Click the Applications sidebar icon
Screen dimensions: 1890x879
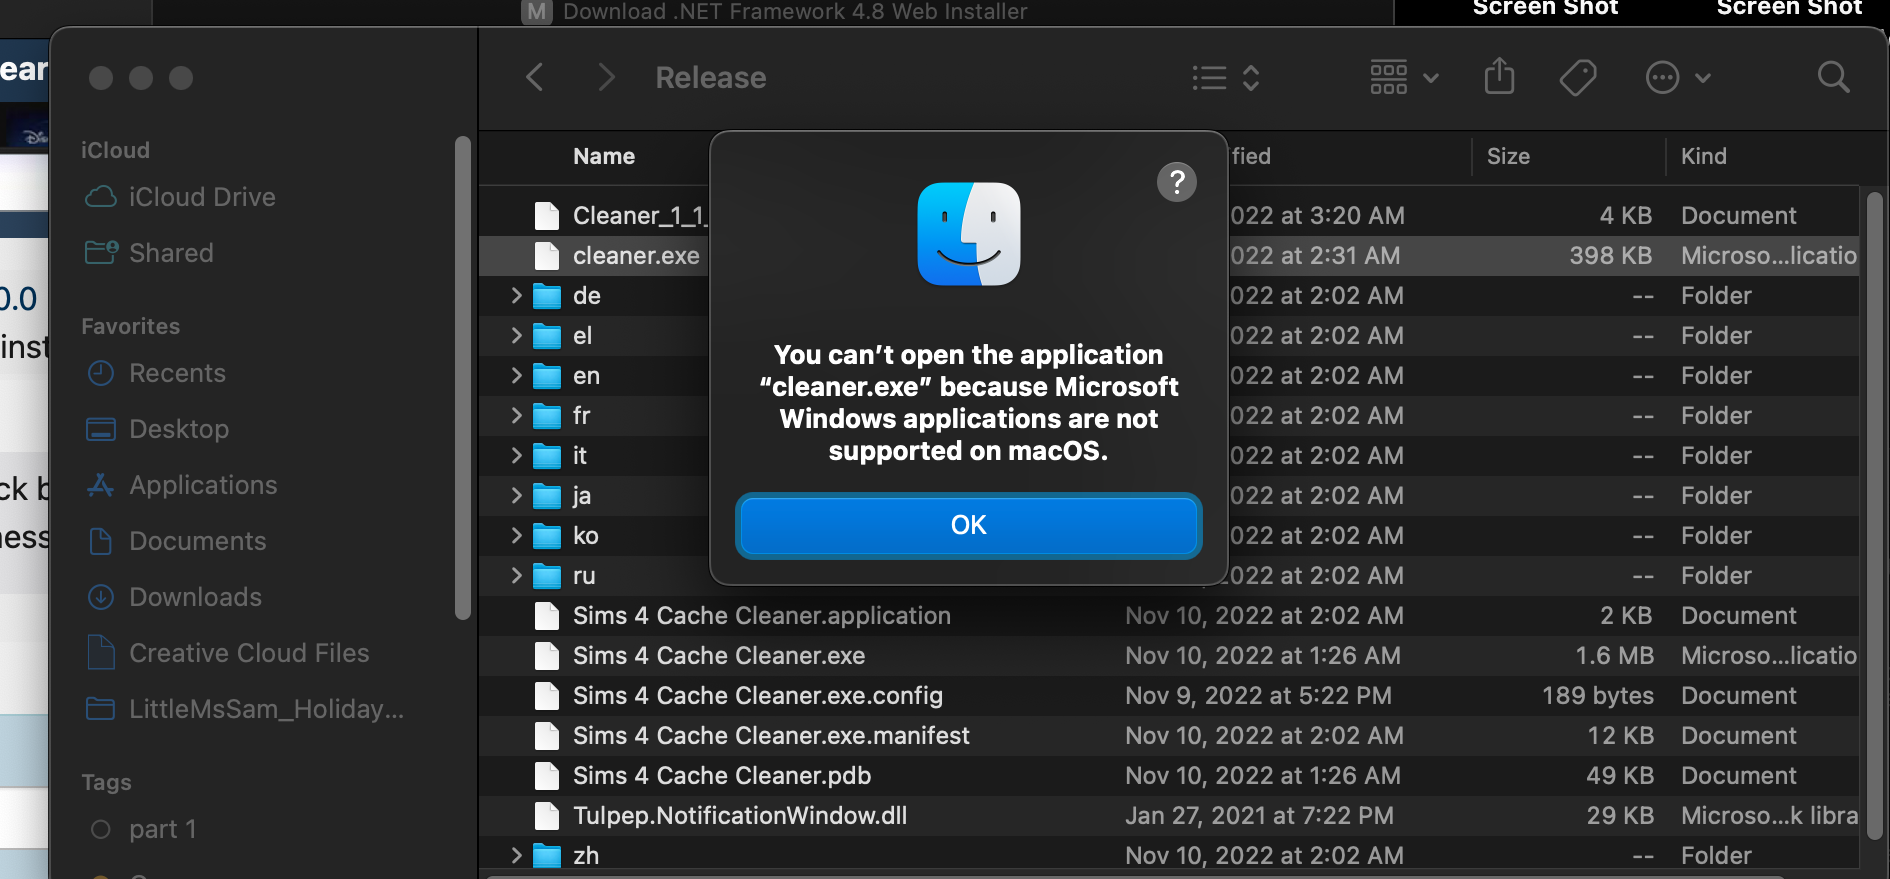(x=101, y=485)
